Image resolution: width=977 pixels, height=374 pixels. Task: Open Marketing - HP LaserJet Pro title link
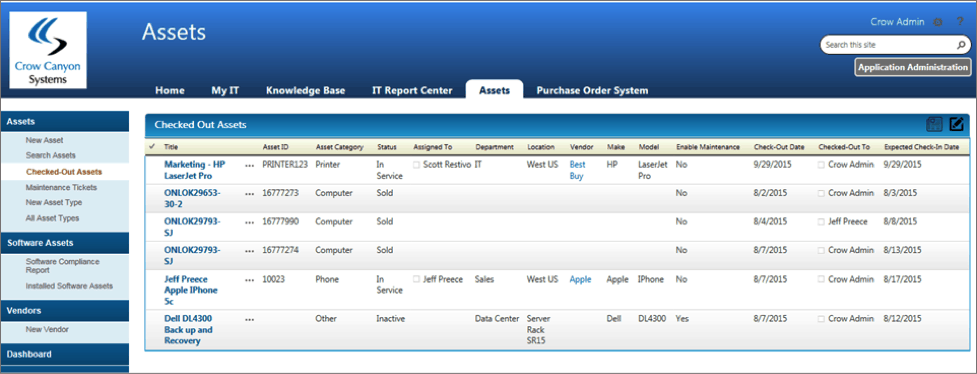(194, 170)
